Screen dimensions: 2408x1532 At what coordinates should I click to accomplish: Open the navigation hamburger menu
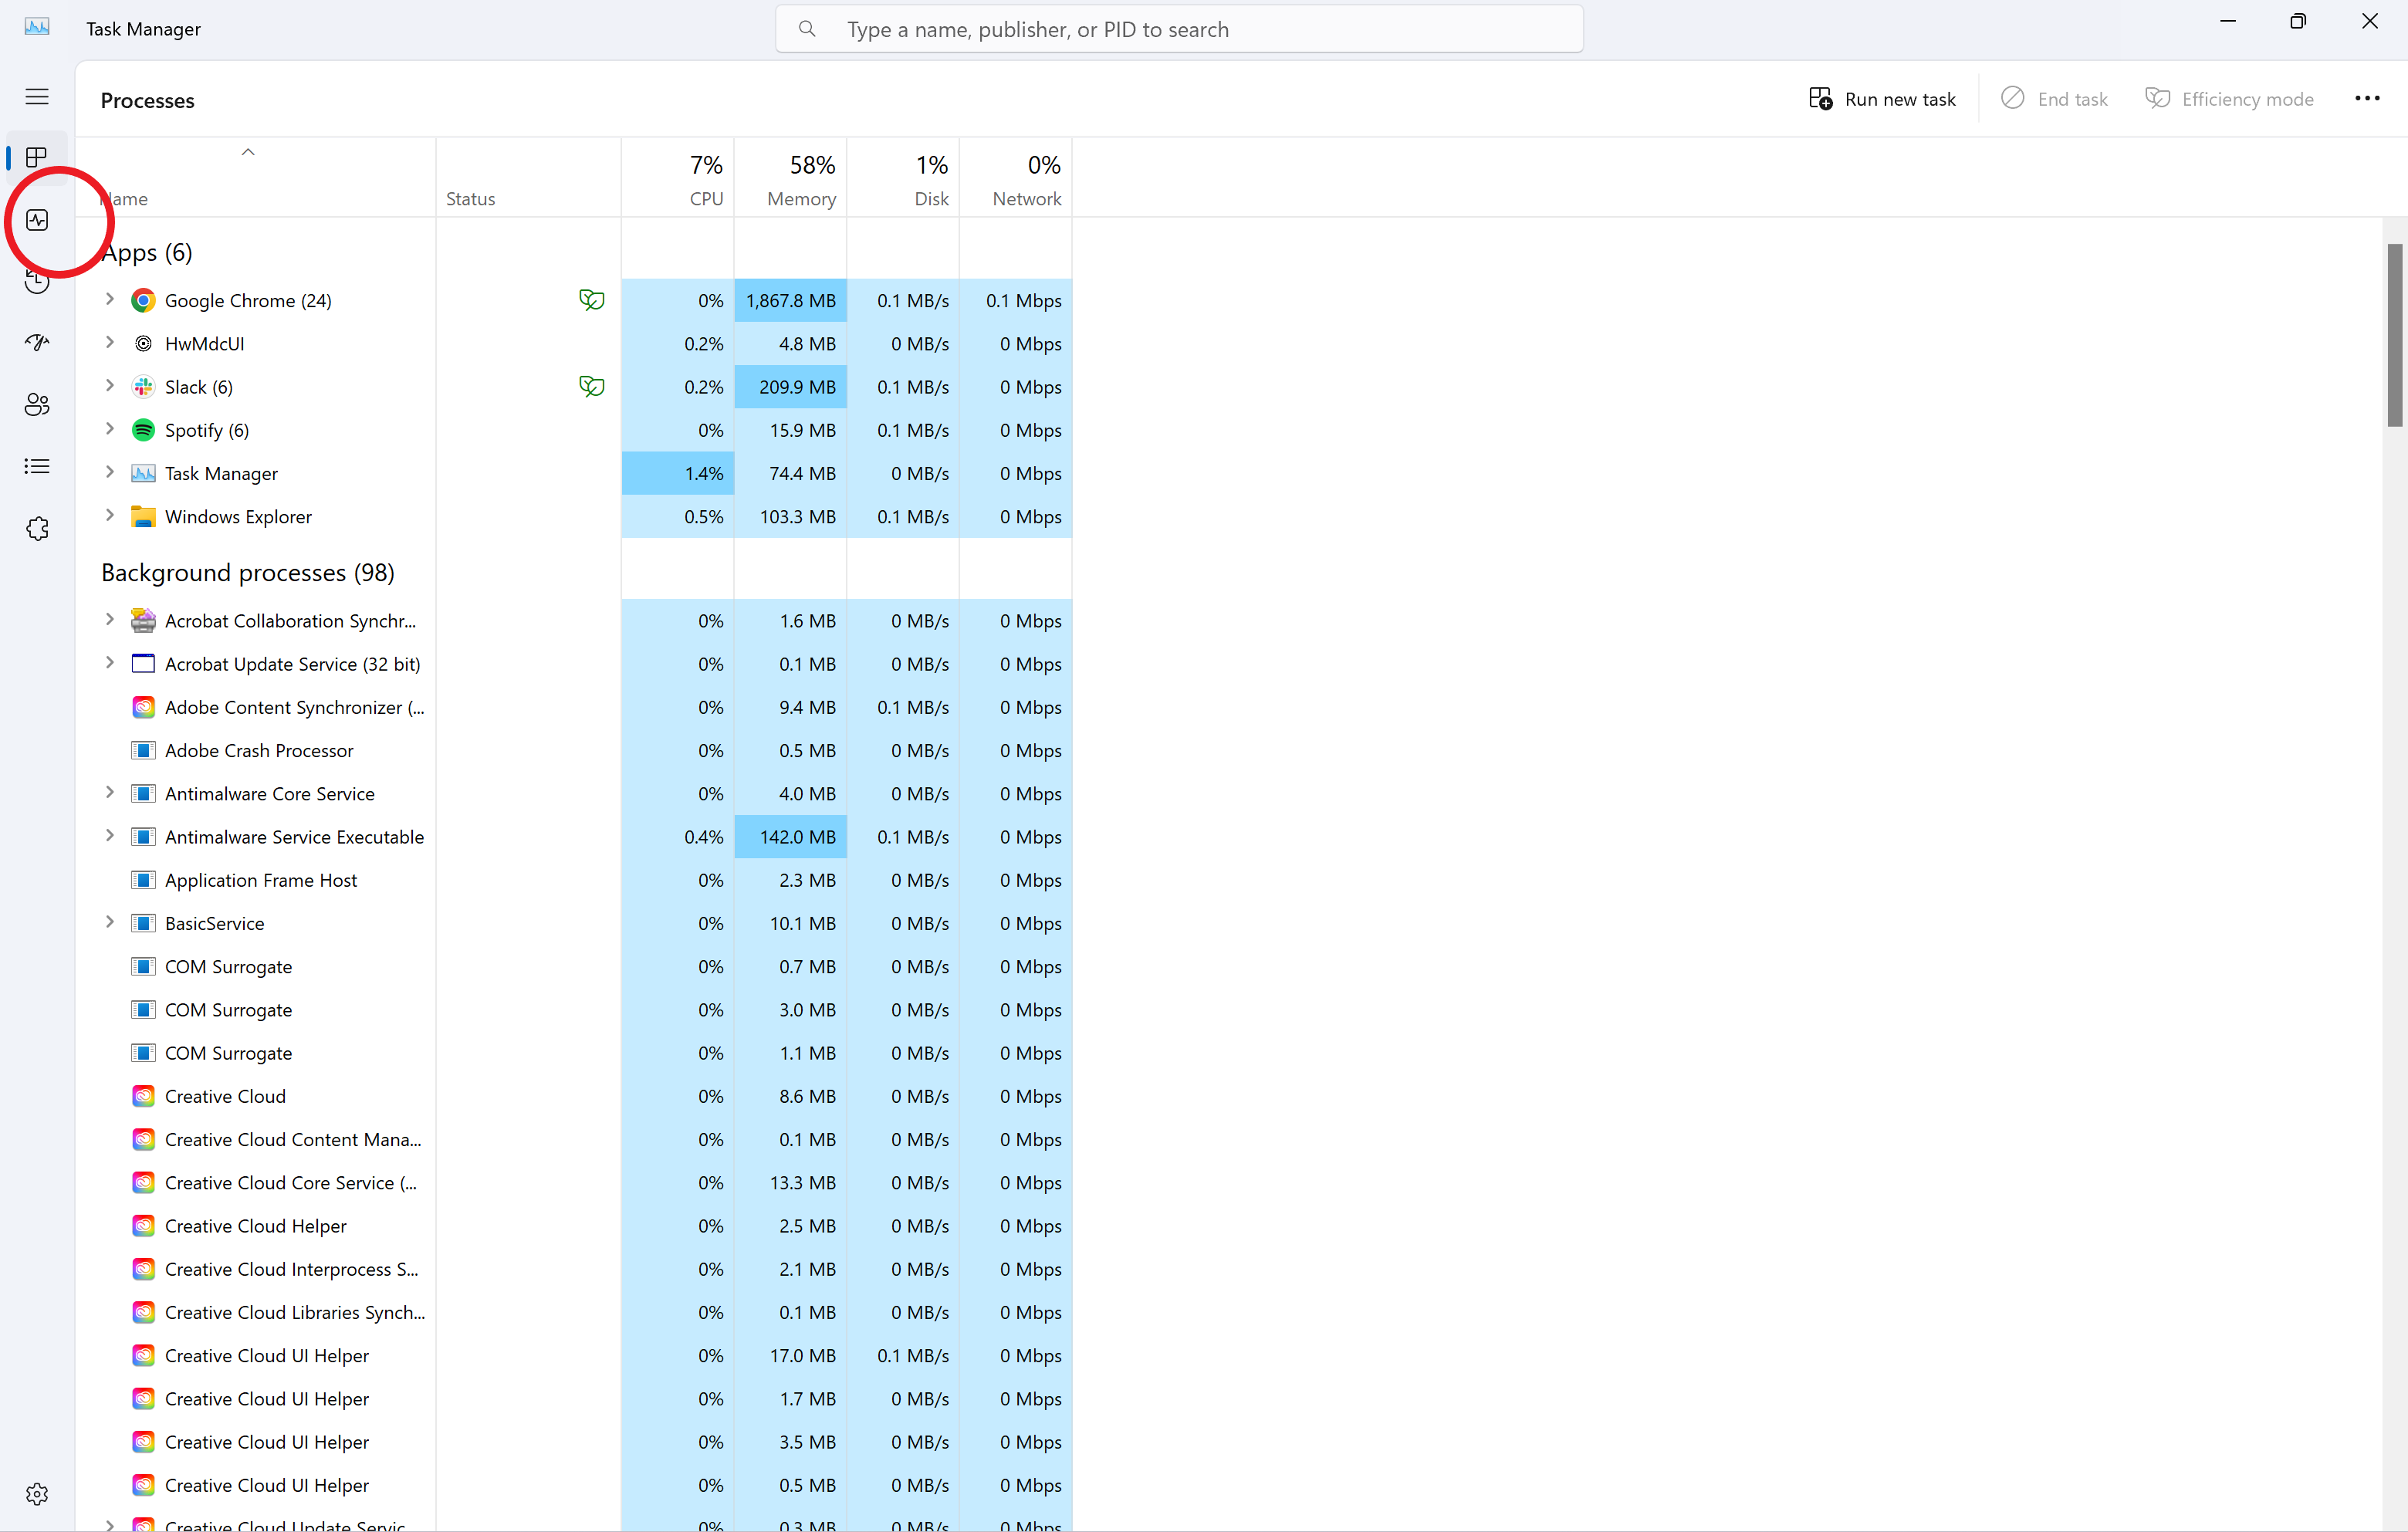37,97
